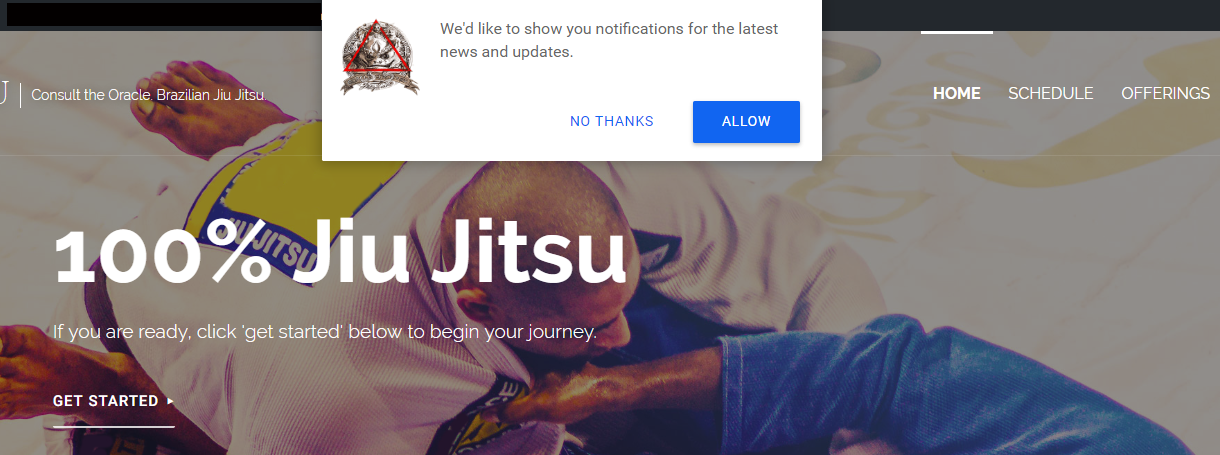Allow notifications with the blue ALLOW button
1220x455 pixels.
point(746,122)
